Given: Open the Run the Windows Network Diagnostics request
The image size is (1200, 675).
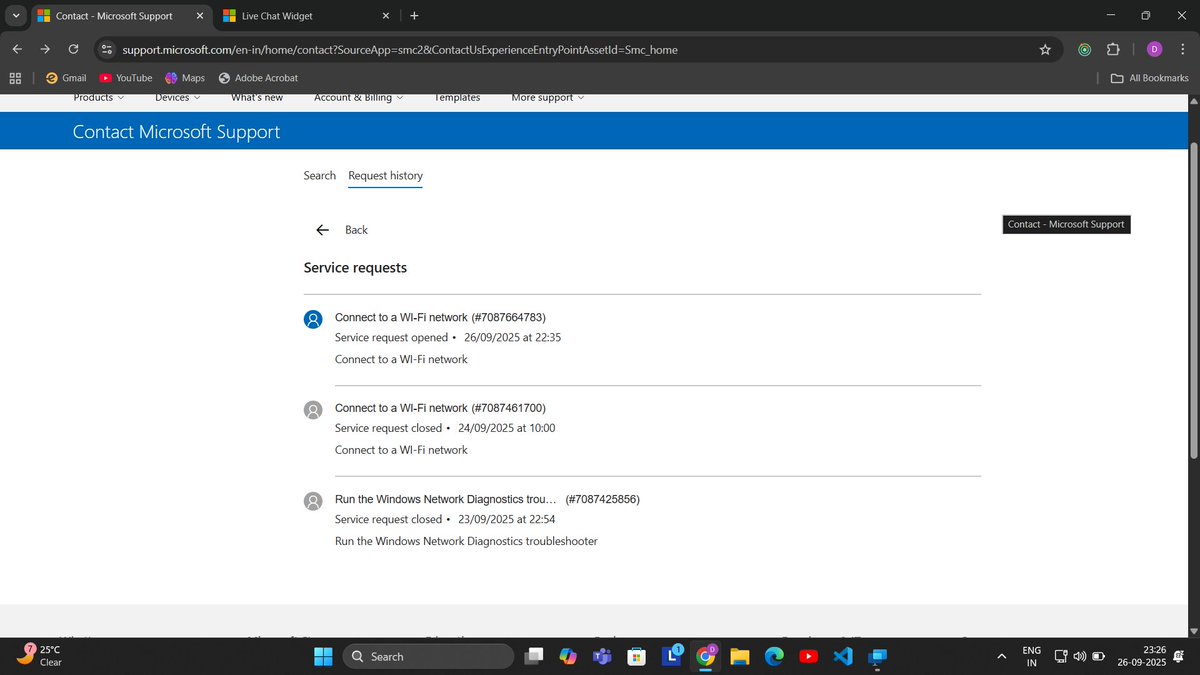Looking at the screenshot, I should (487, 499).
